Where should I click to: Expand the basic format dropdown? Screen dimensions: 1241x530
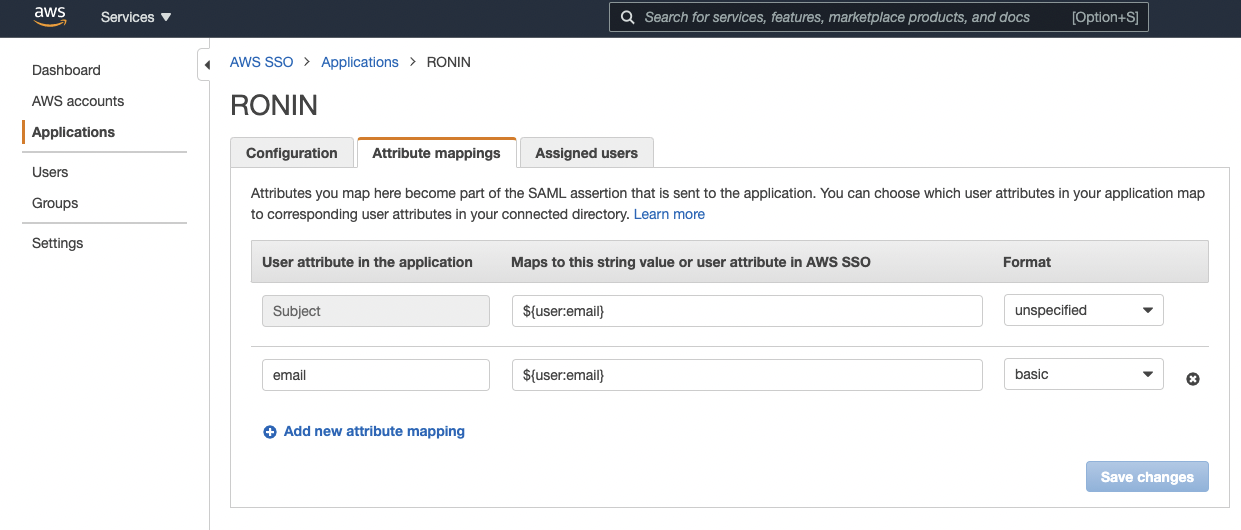click(1083, 374)
